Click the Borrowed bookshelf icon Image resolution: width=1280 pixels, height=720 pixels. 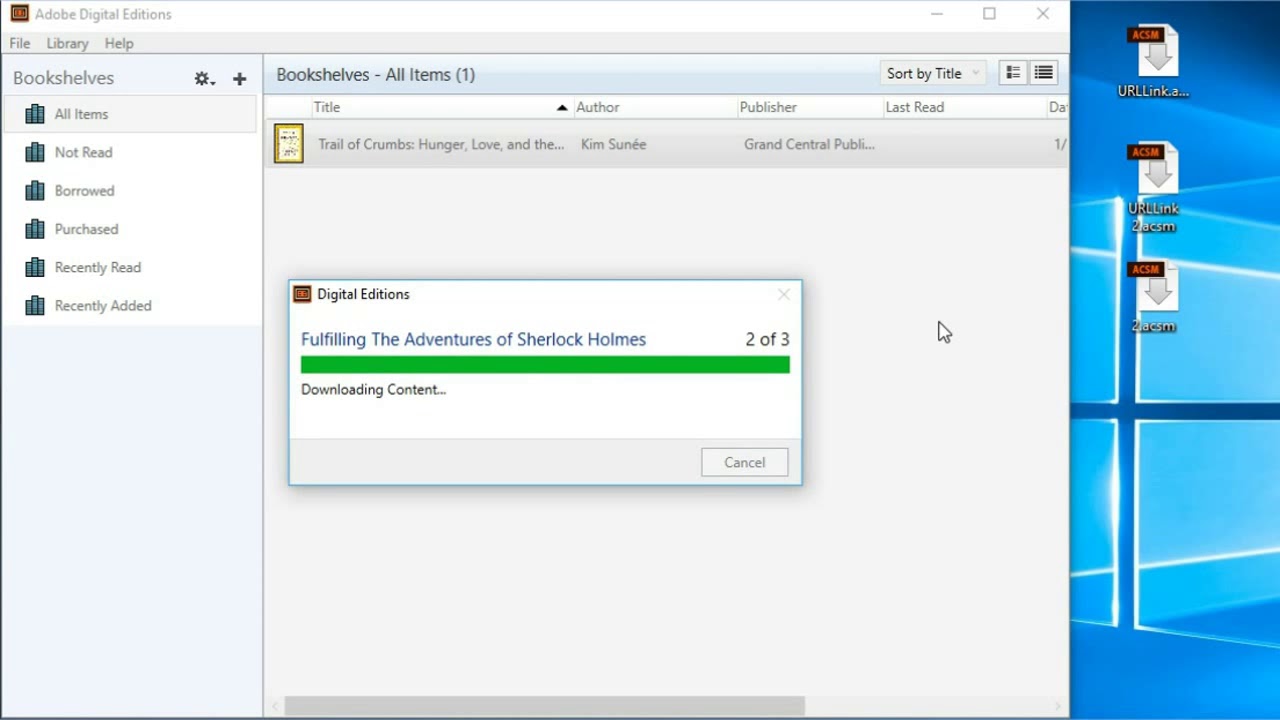(35, 190)
